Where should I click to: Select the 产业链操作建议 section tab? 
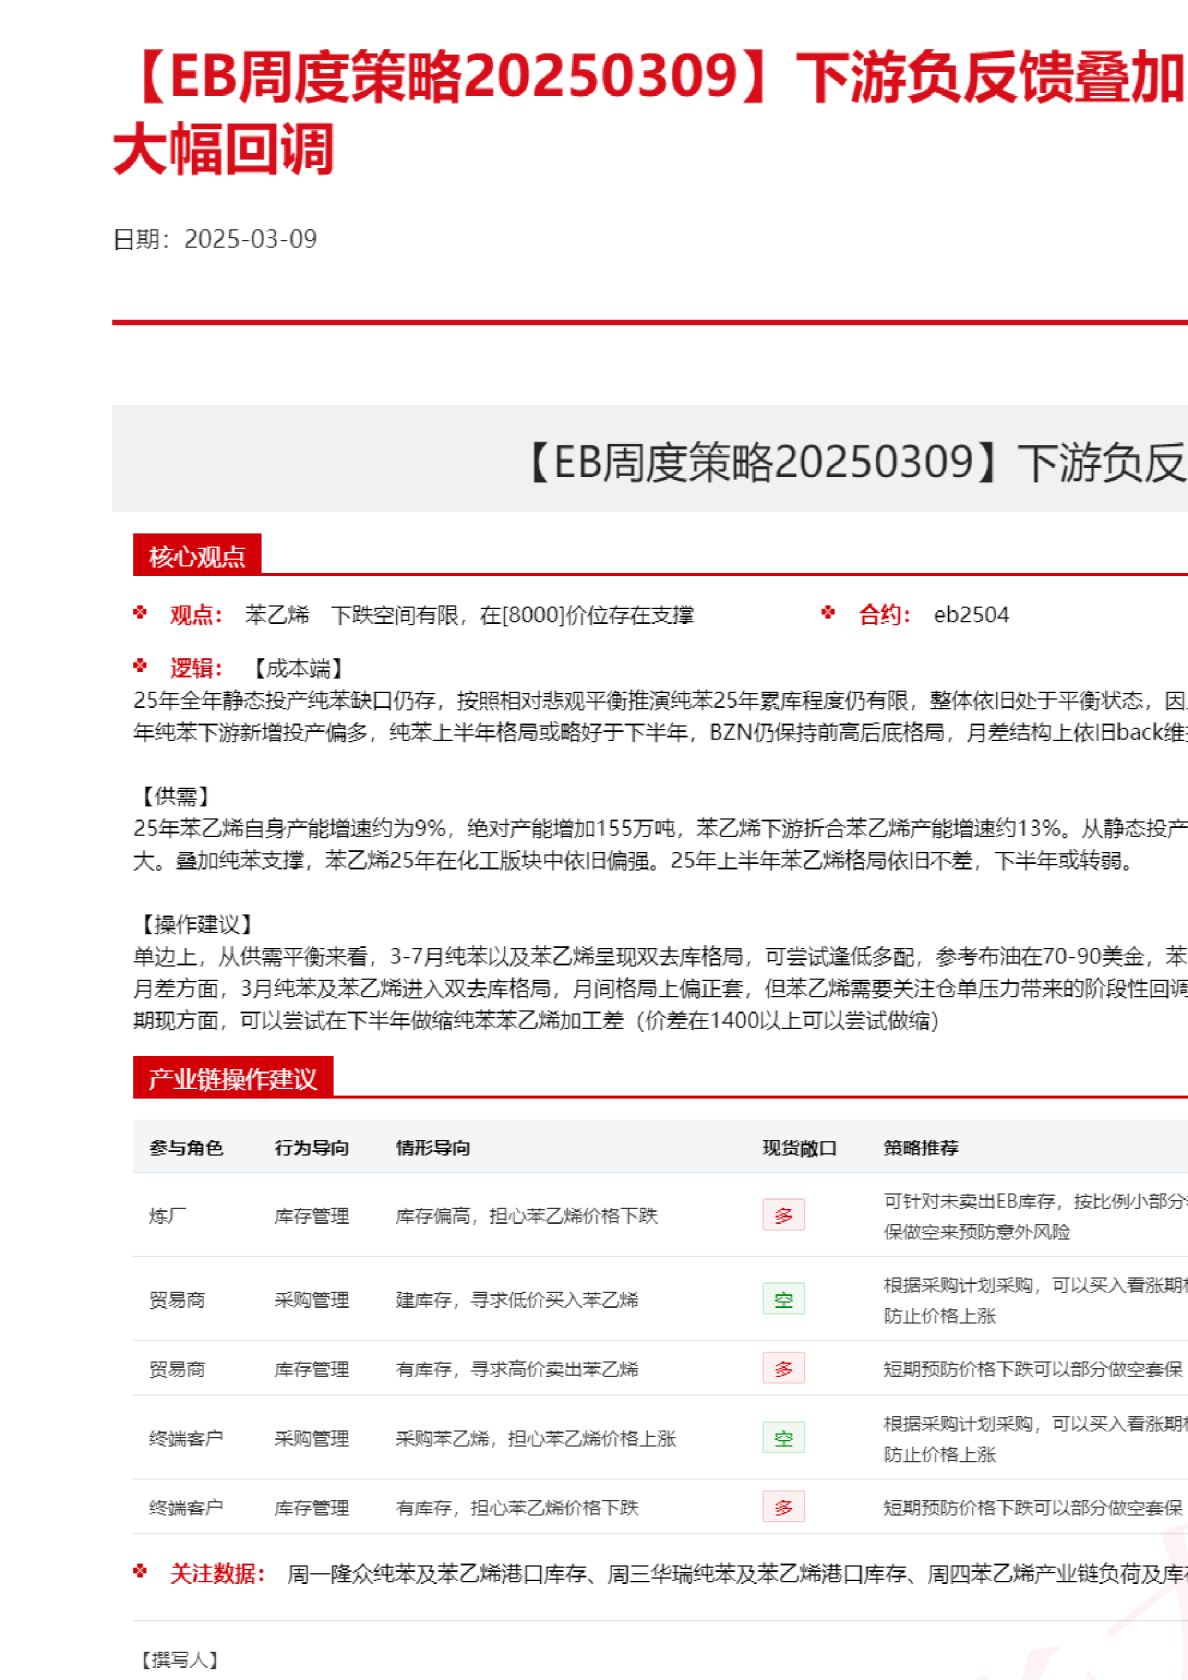pos(233,1078)
